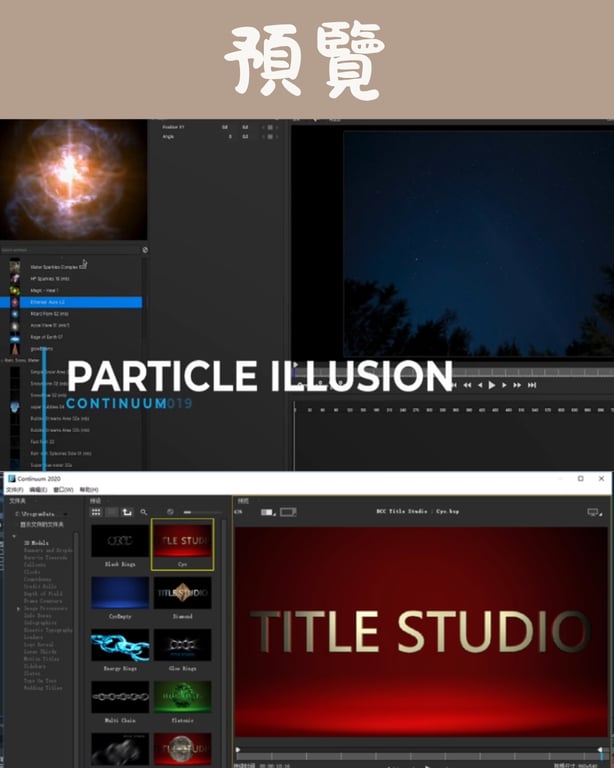Screen dimensions: 614x768
Task: Select the CycEmpty preset thumbnail
Action: tap(120, 593)
